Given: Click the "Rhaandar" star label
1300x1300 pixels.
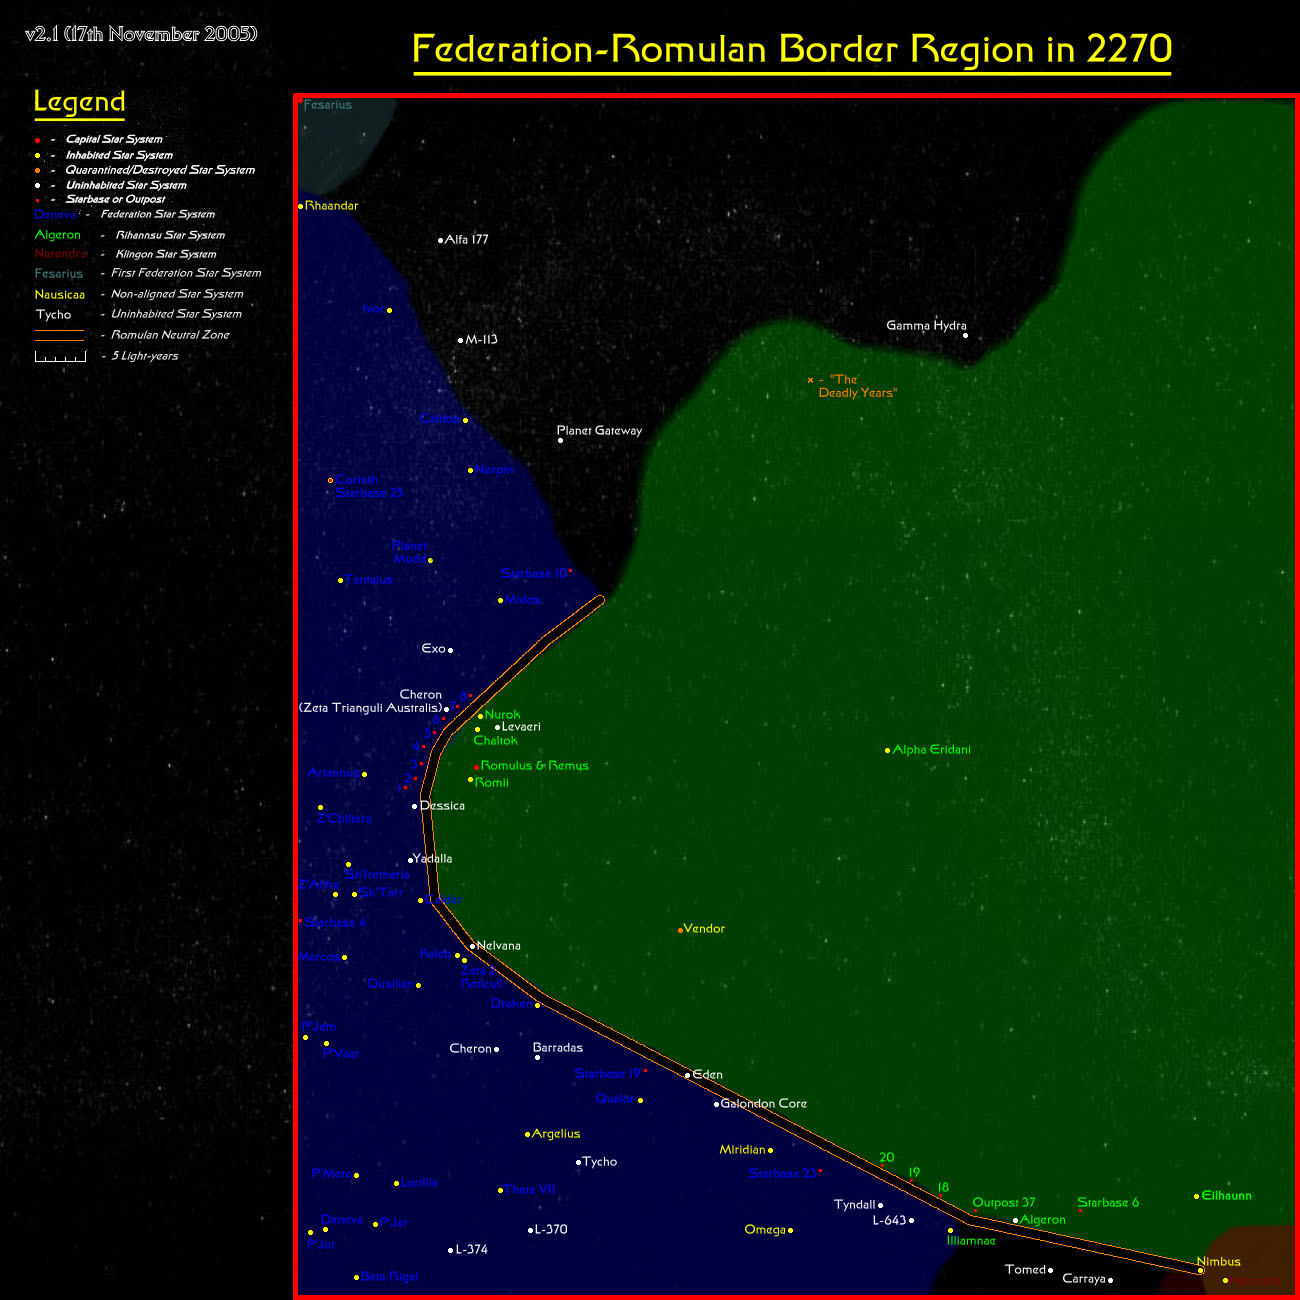Looking at the screenshot, I should [331, 206].
